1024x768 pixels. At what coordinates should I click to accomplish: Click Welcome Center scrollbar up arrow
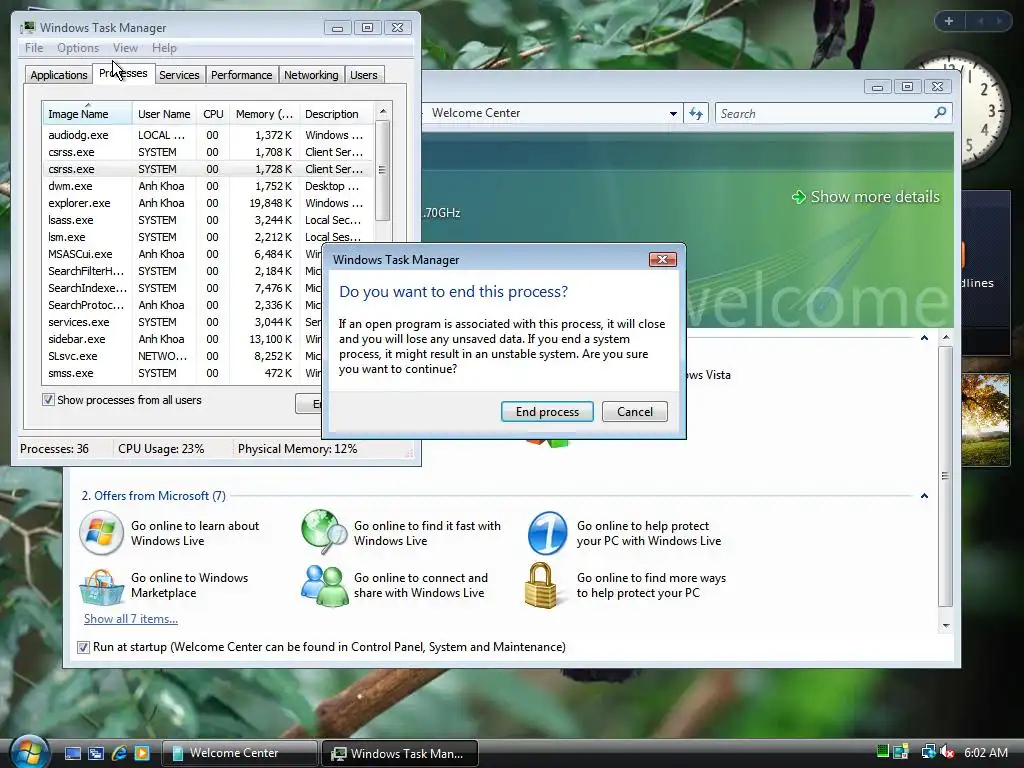click(946, 338)
